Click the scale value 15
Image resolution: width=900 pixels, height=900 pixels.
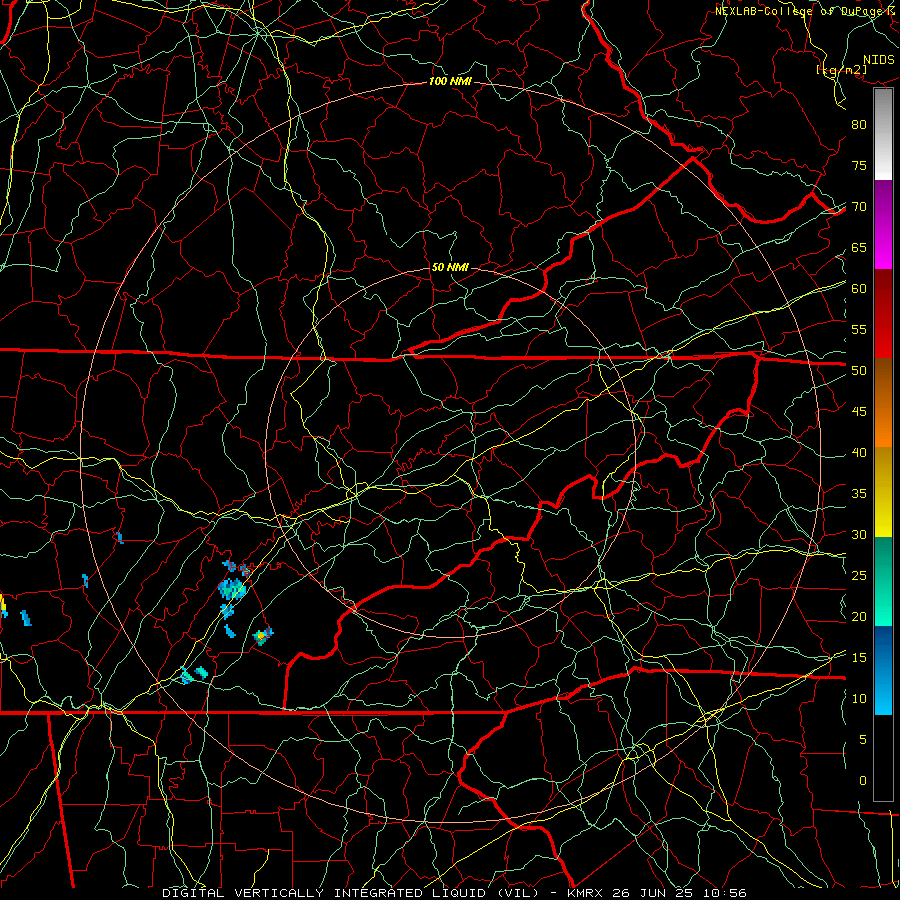[859, 658]
